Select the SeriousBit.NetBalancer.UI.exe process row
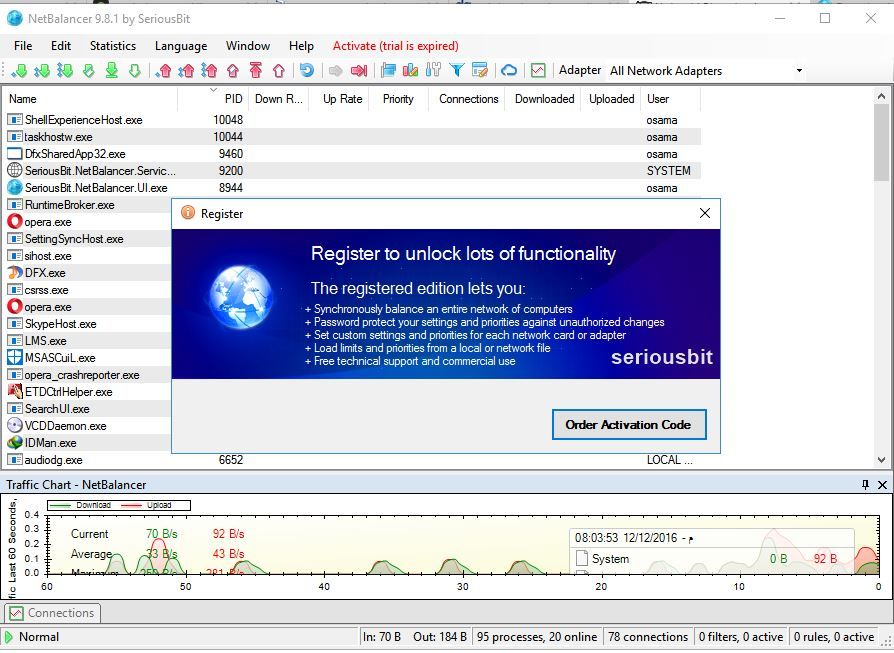The width and height of the screenshot is (894, 653). click(352, 188)
